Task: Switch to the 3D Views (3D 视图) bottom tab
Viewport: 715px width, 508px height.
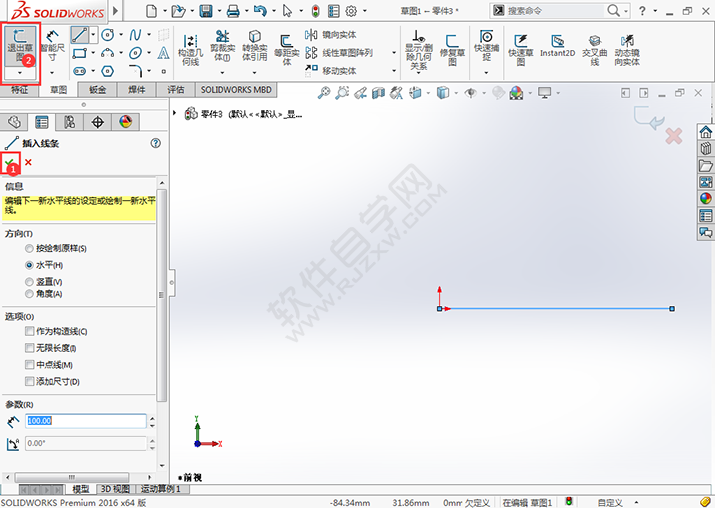Action: pos(115,489)
